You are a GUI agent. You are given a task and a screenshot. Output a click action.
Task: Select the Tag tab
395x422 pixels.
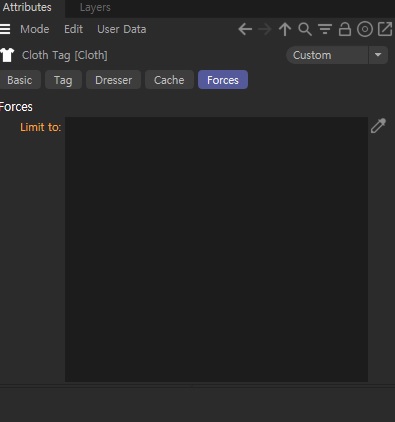point(63,80)
